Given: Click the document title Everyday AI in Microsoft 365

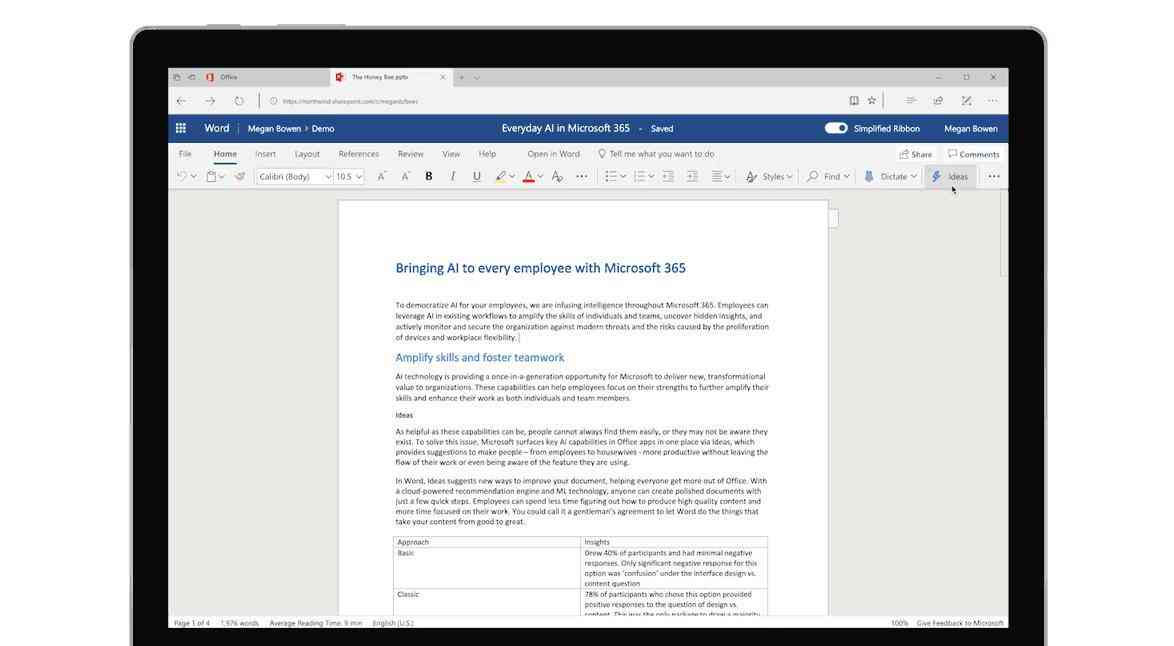Looking at the screenshot, I should (x=565, y=128).
